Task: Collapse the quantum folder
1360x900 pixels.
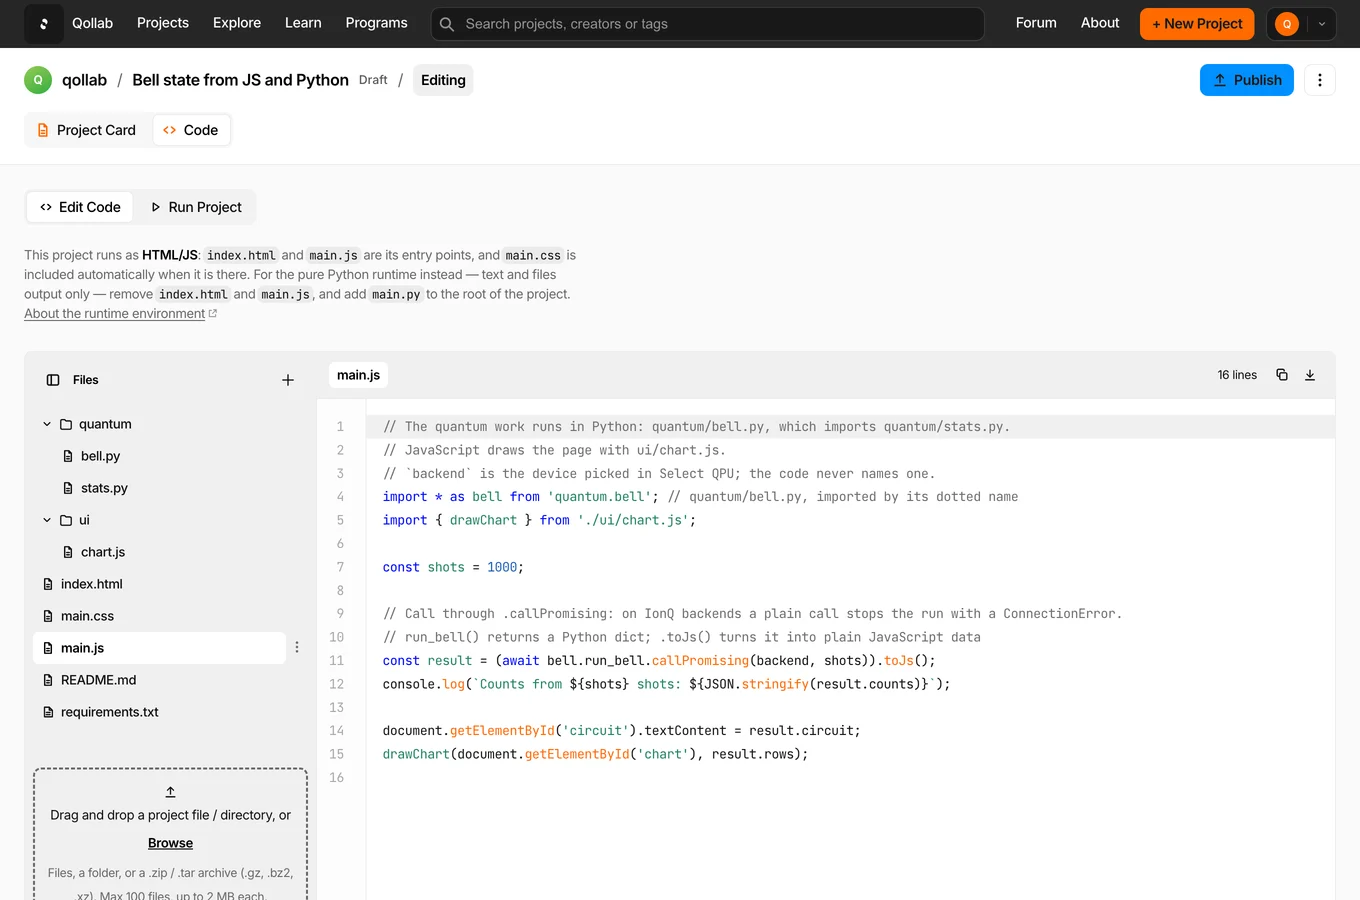Action: pos(47,424)
